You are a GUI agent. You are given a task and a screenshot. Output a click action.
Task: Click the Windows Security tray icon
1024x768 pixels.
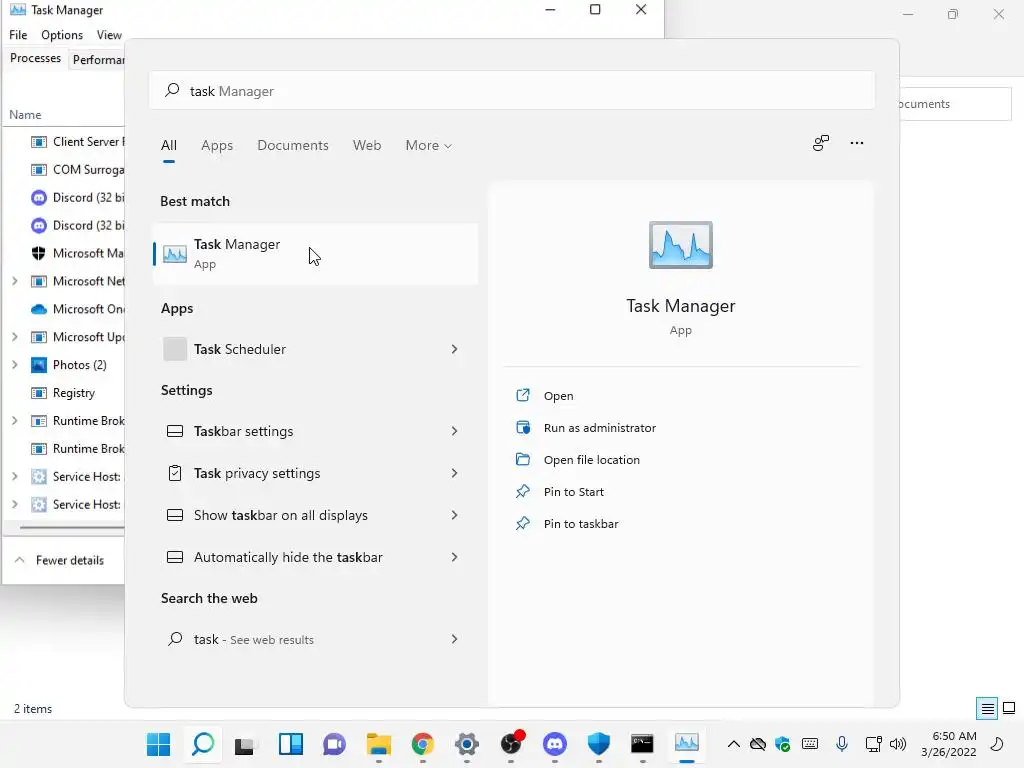coord(782,744)
